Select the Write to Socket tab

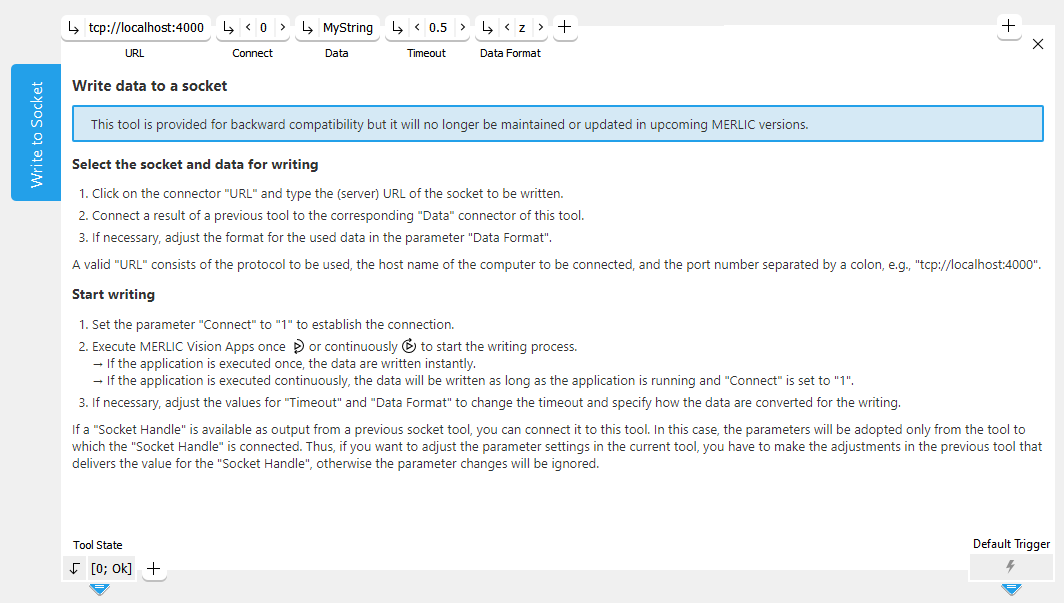point(36,133)
